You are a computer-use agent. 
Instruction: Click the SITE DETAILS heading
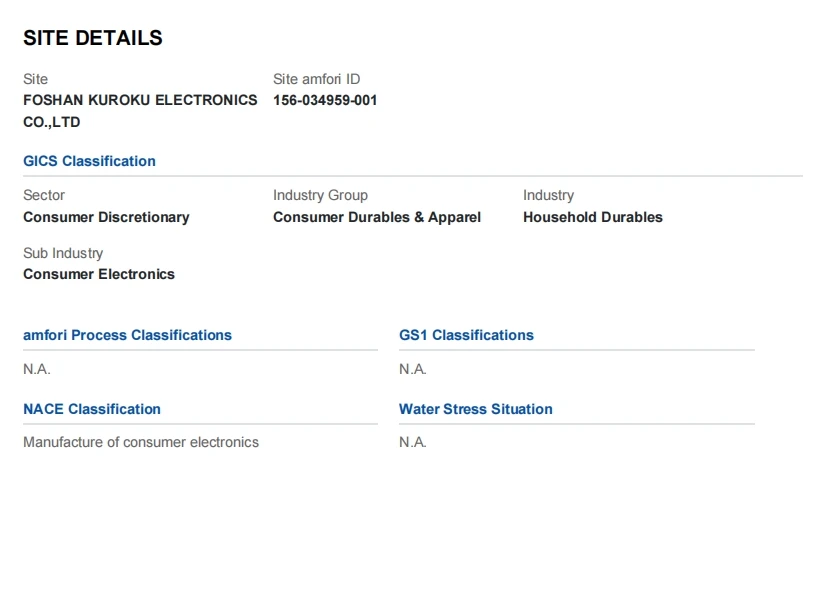(x=92, y=38)
